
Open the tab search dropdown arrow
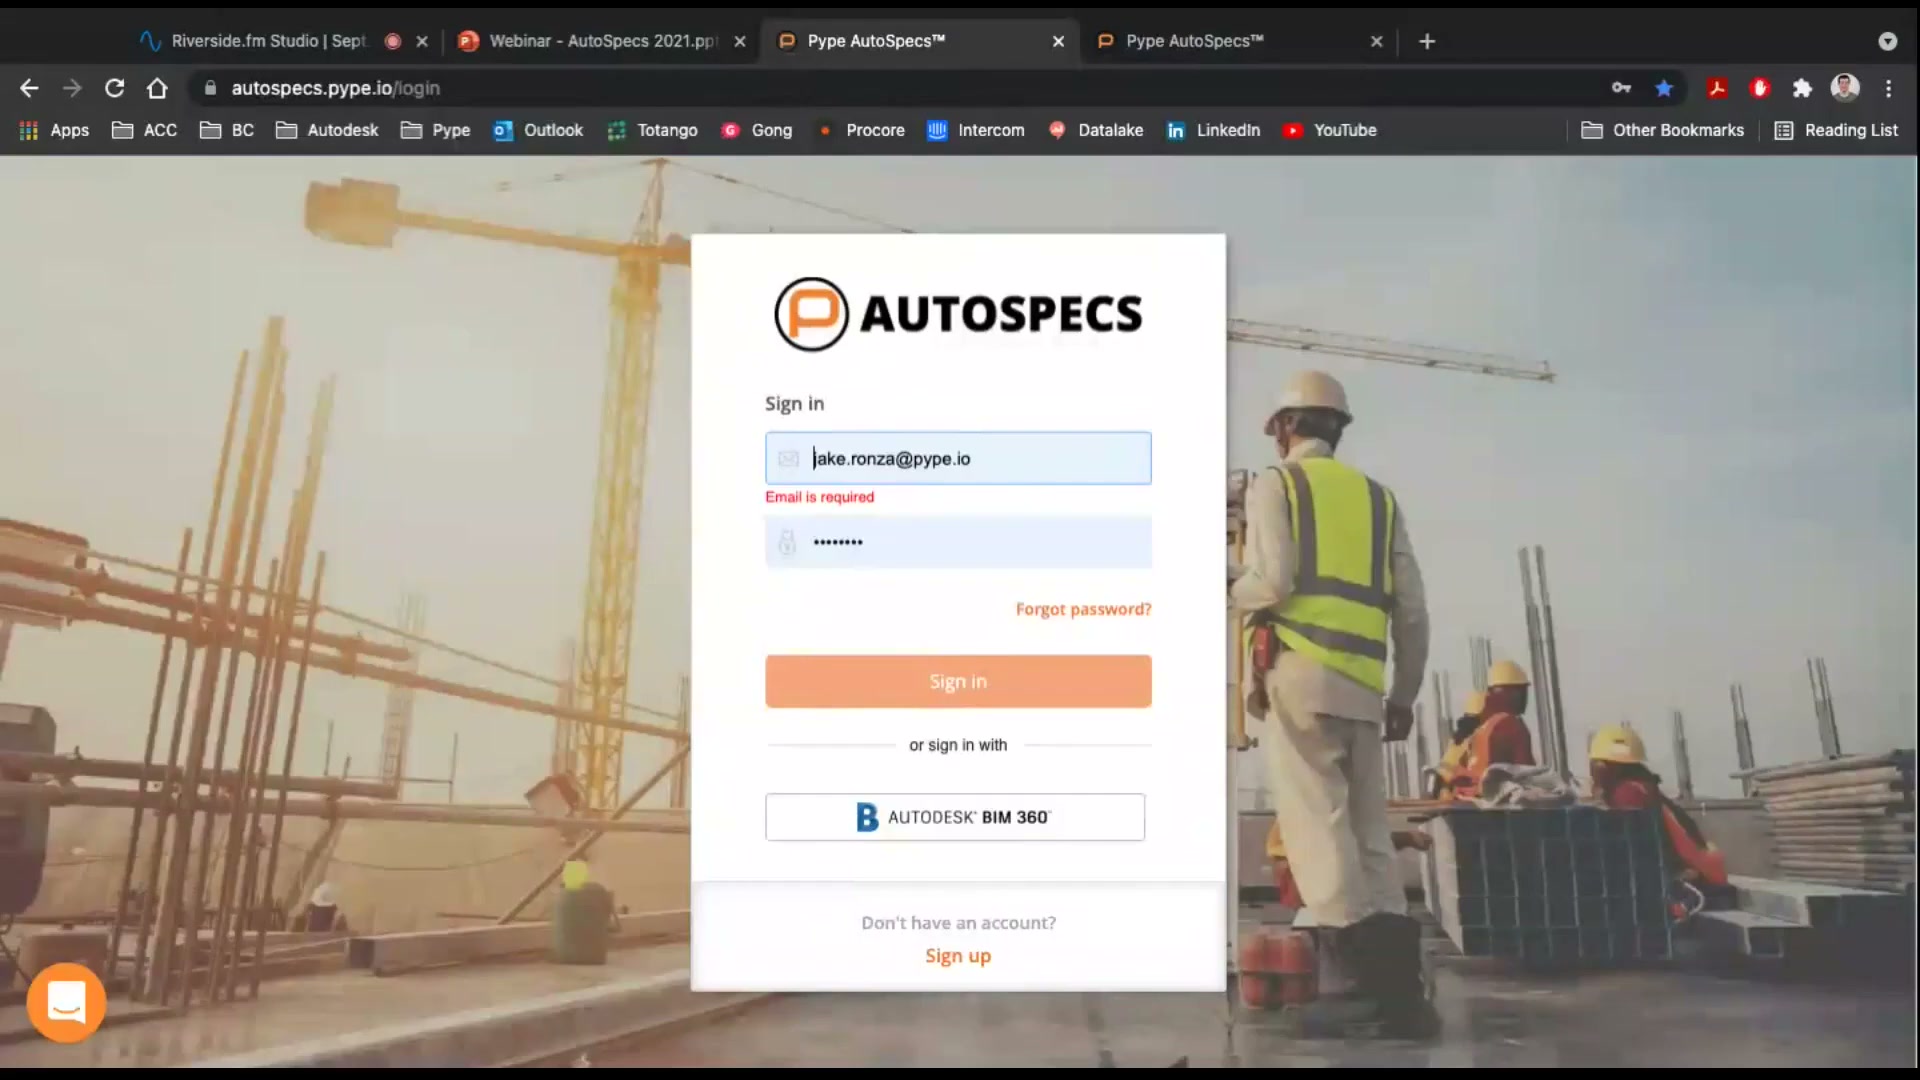click(x=1887, y=41)
